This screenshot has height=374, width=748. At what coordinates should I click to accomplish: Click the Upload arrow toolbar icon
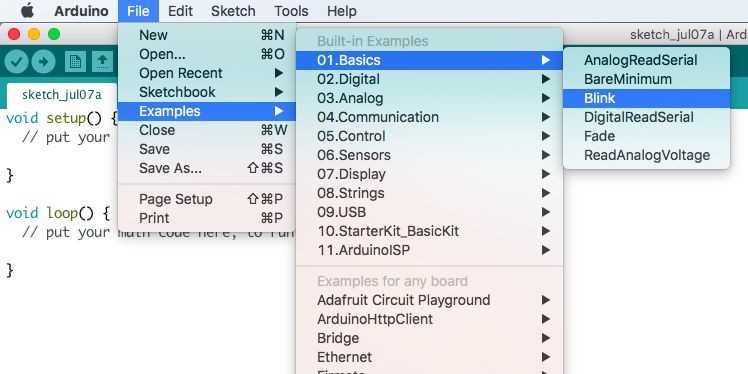(43, 62)
